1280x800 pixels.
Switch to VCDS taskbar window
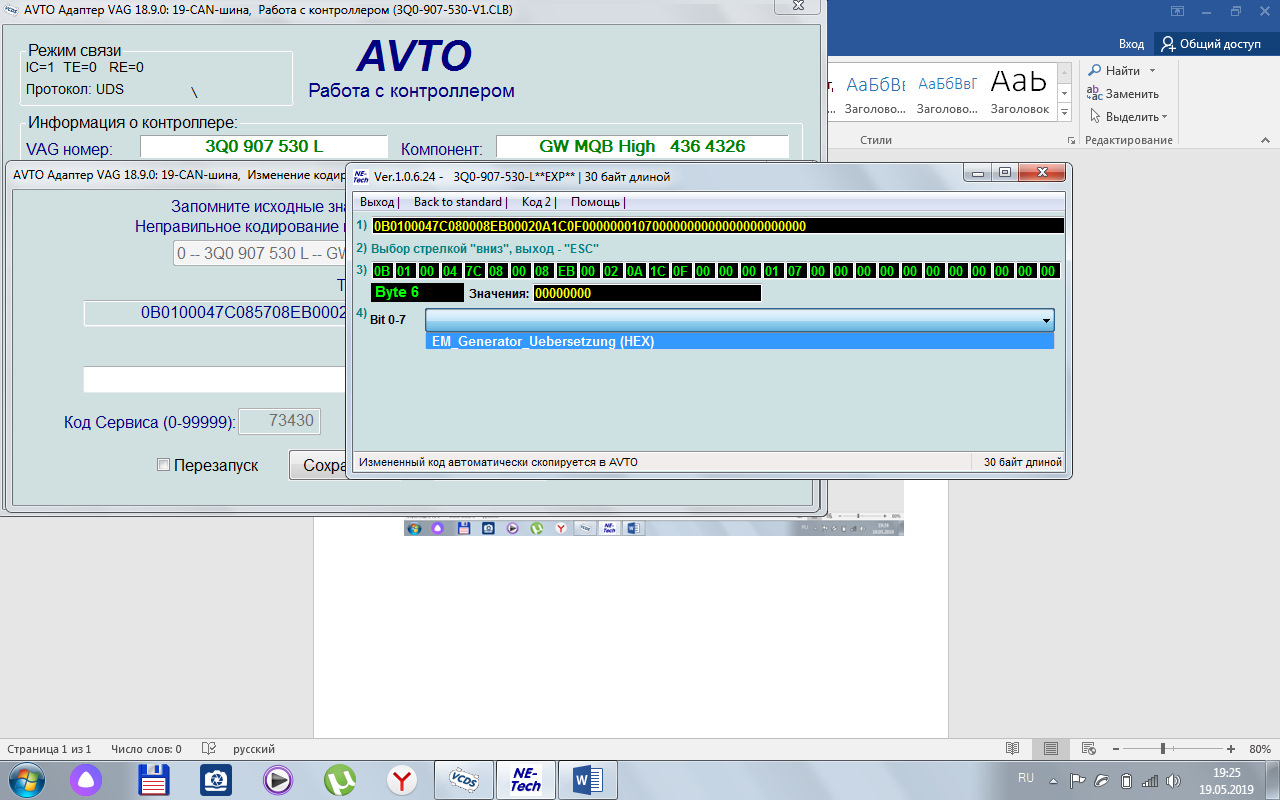coord(464,779)
